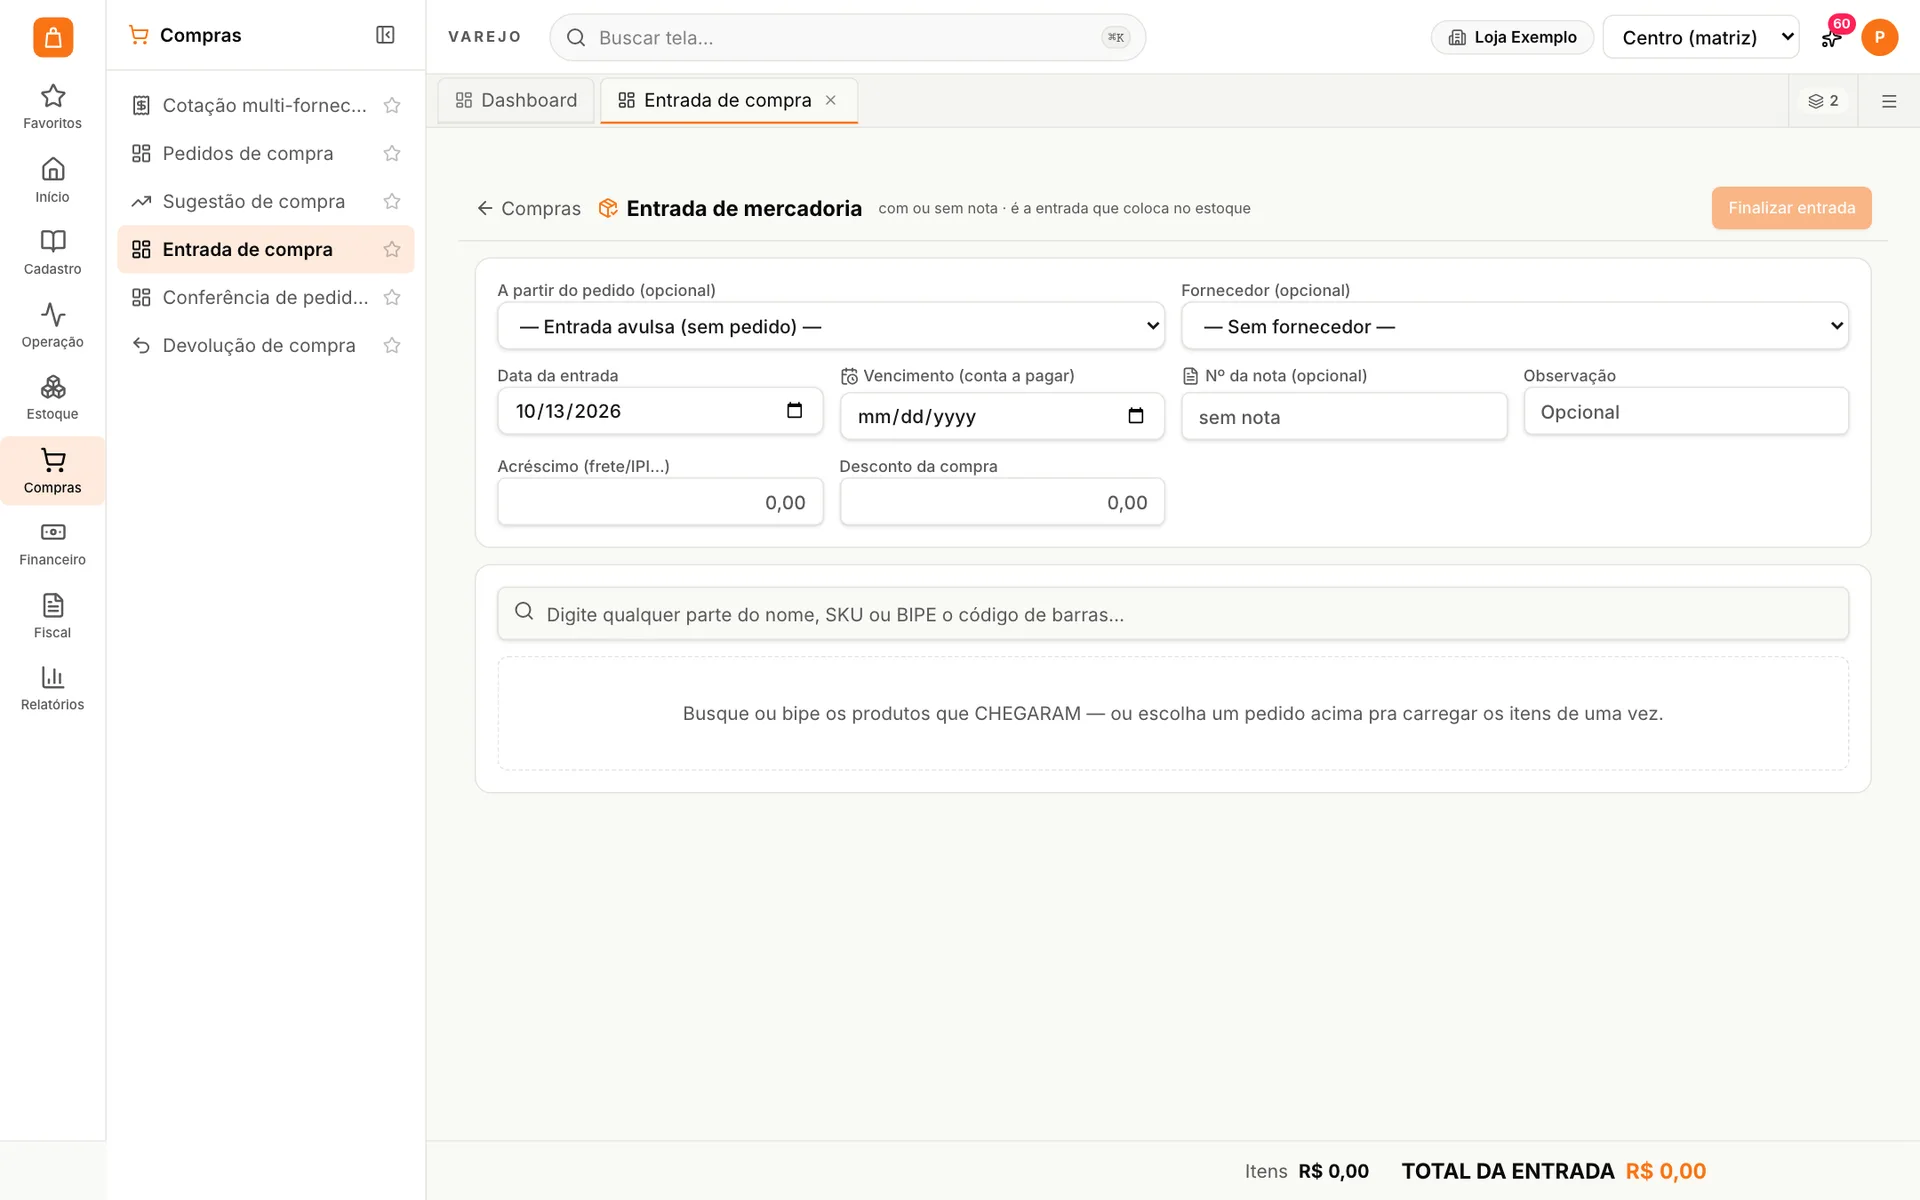Click the product search field for SKU or barcode
Viewport: 1920px width, 1200px height.
(x=1173, y=614)
